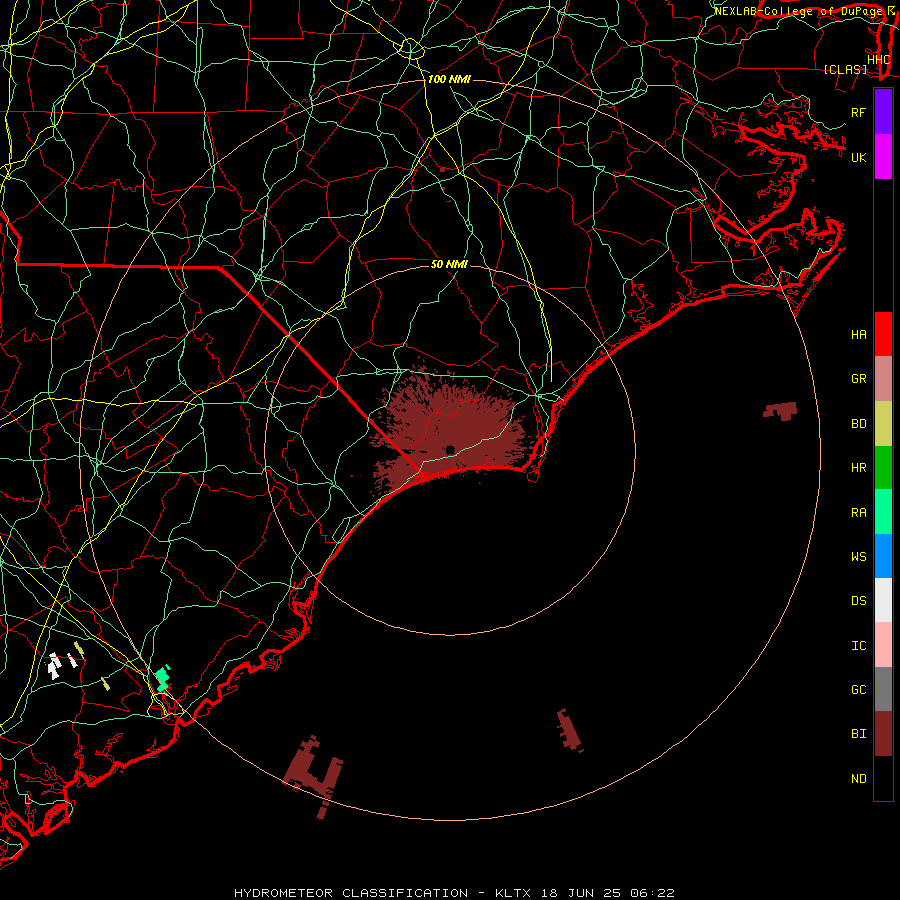The height and width of the screenshot is (900, 900).
Task: Click the HR green color swatch
Action: [x=883, y=467]
